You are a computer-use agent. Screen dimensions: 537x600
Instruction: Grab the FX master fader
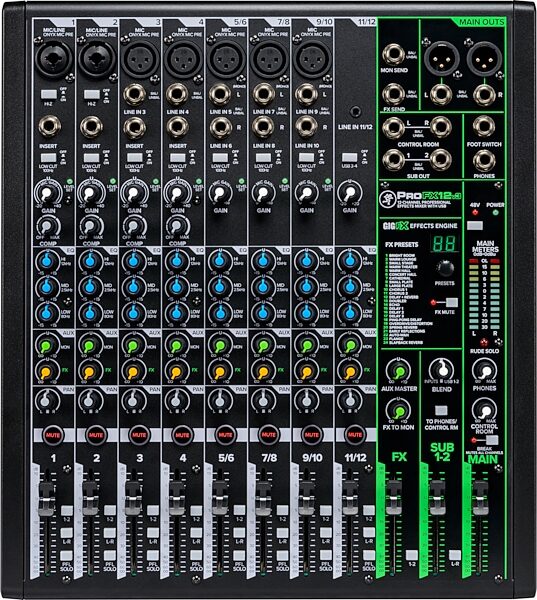click(394, 497)
